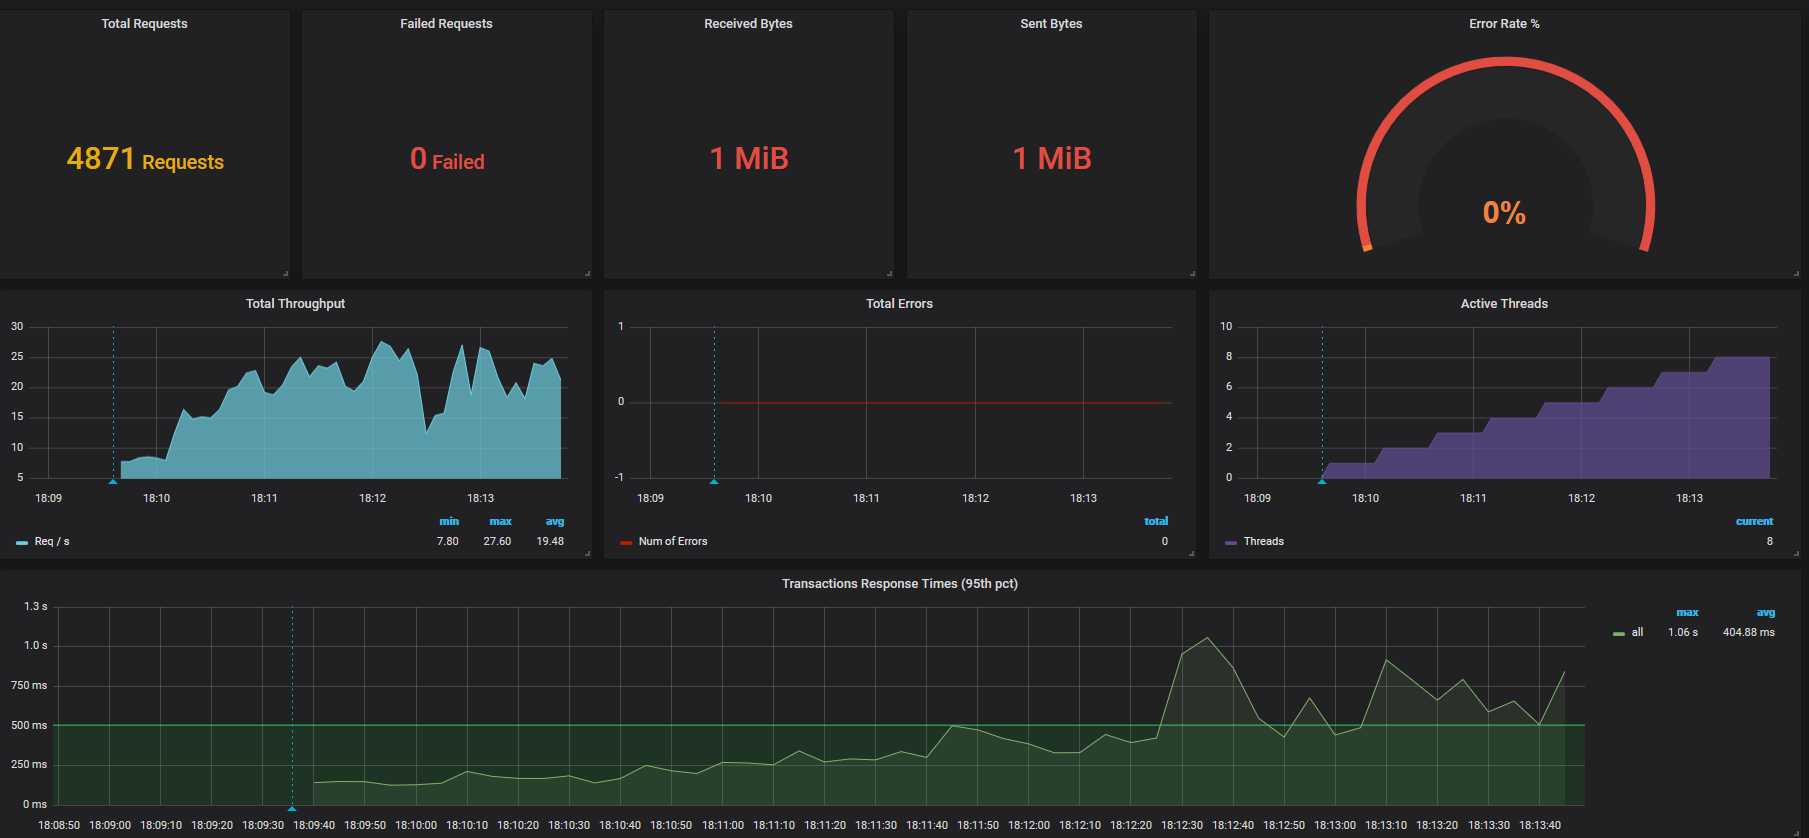Click the 0% value in the Error Rate gauge

pyautogui.click(x=1504, y=213)
